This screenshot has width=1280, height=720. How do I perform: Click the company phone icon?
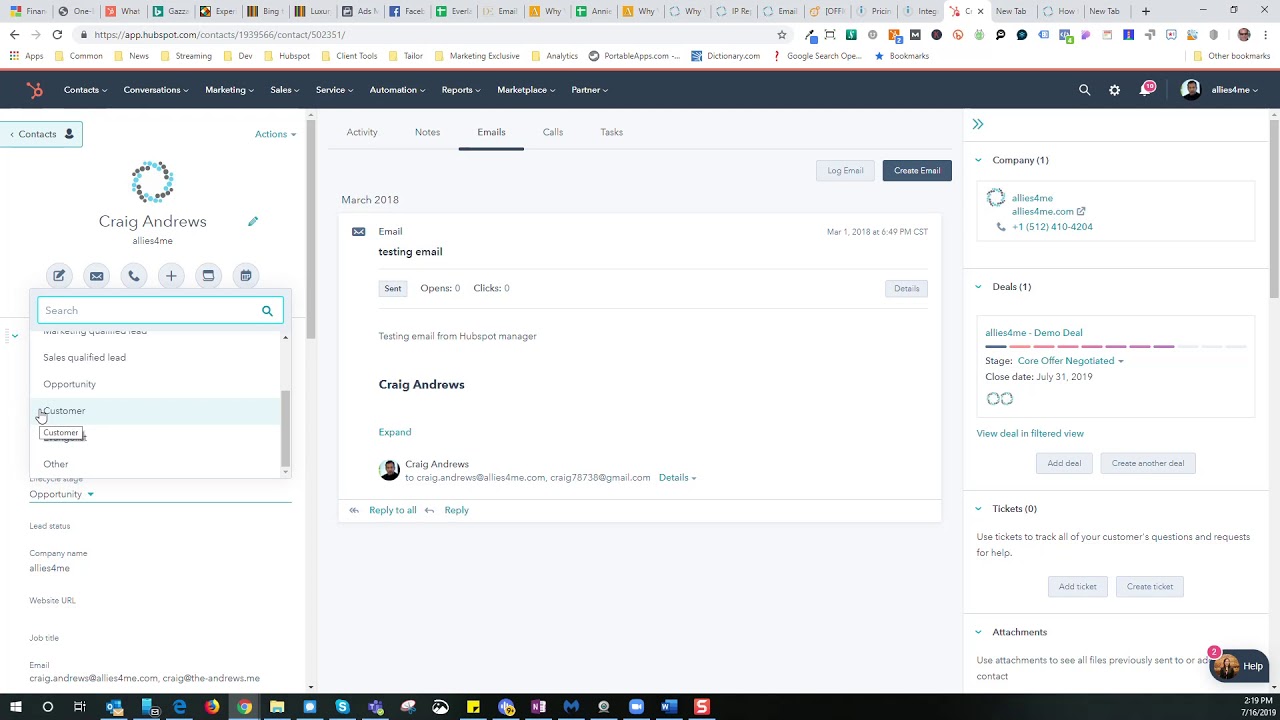[x=1001, y=227]
